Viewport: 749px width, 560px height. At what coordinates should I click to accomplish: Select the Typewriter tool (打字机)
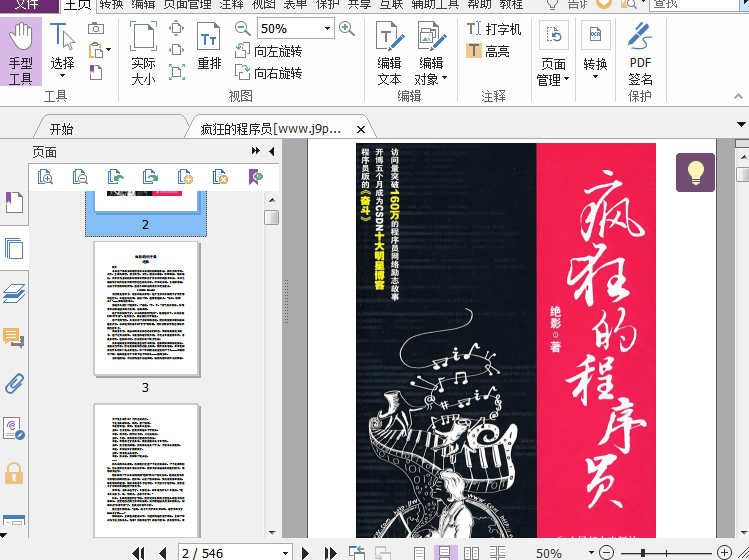(x=493, y=29)
